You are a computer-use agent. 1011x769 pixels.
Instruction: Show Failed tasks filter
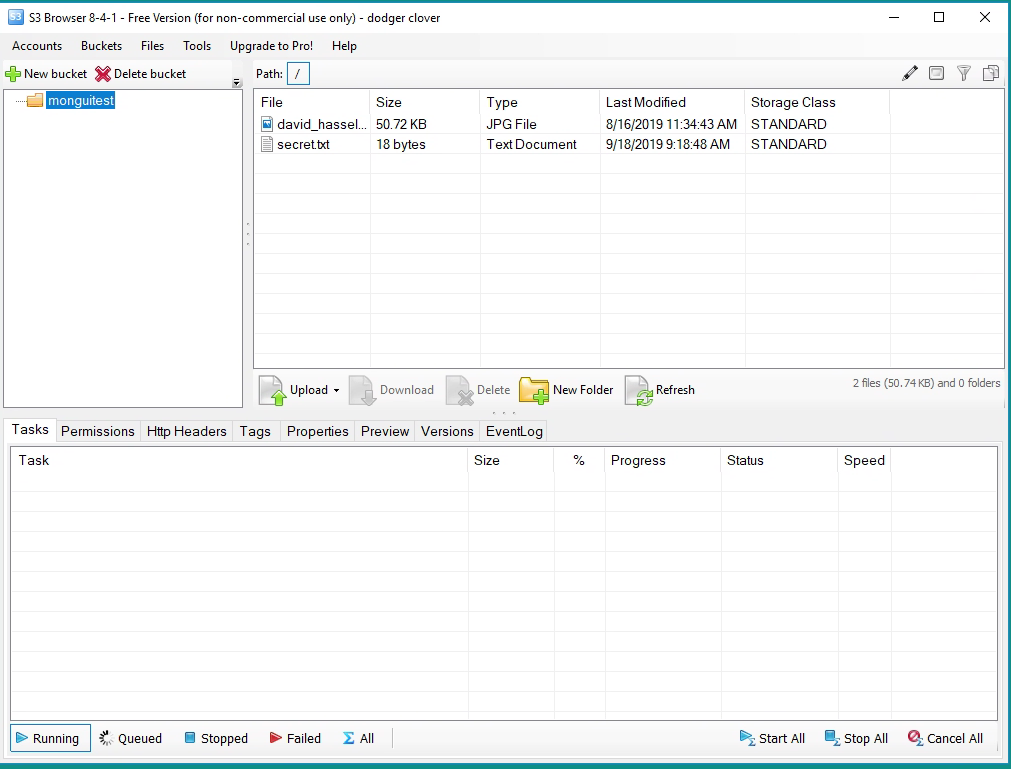point(295,738)
